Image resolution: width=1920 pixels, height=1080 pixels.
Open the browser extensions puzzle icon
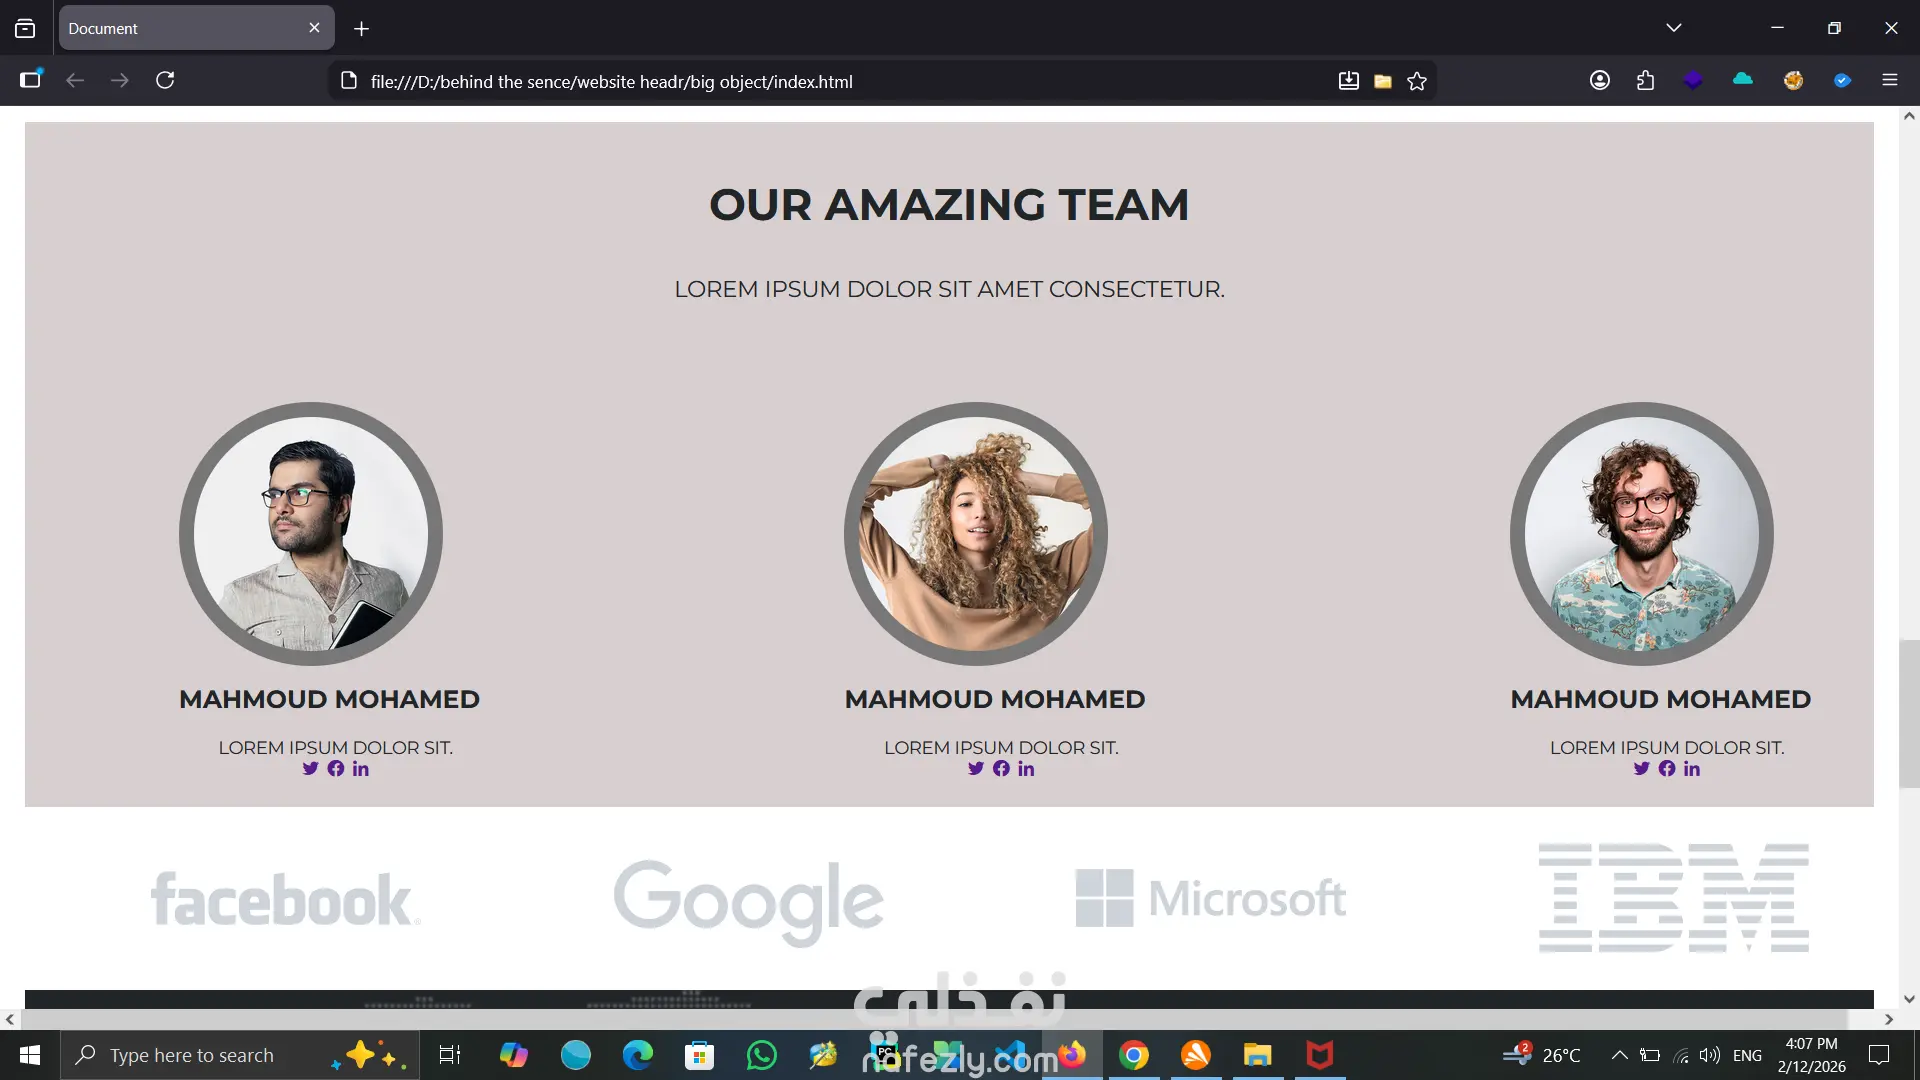click(x=1646, y=80)
